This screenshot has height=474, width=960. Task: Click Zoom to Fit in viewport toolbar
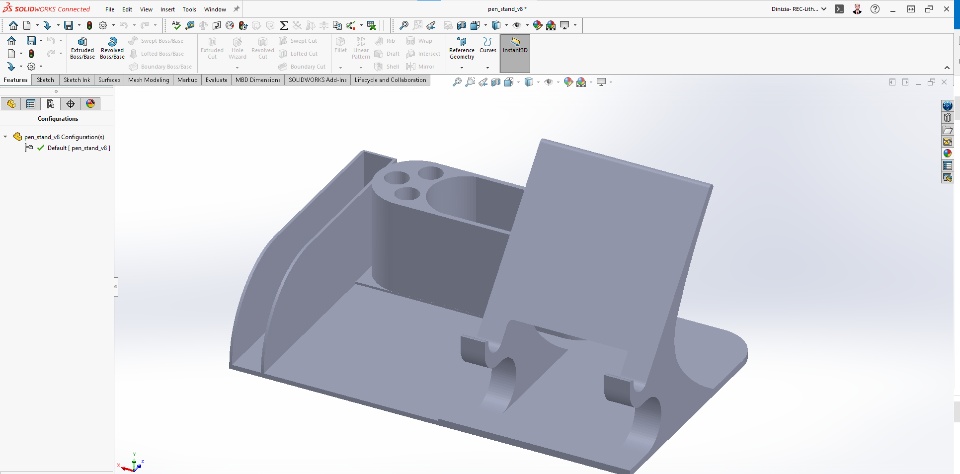click(x=457, y=82)
